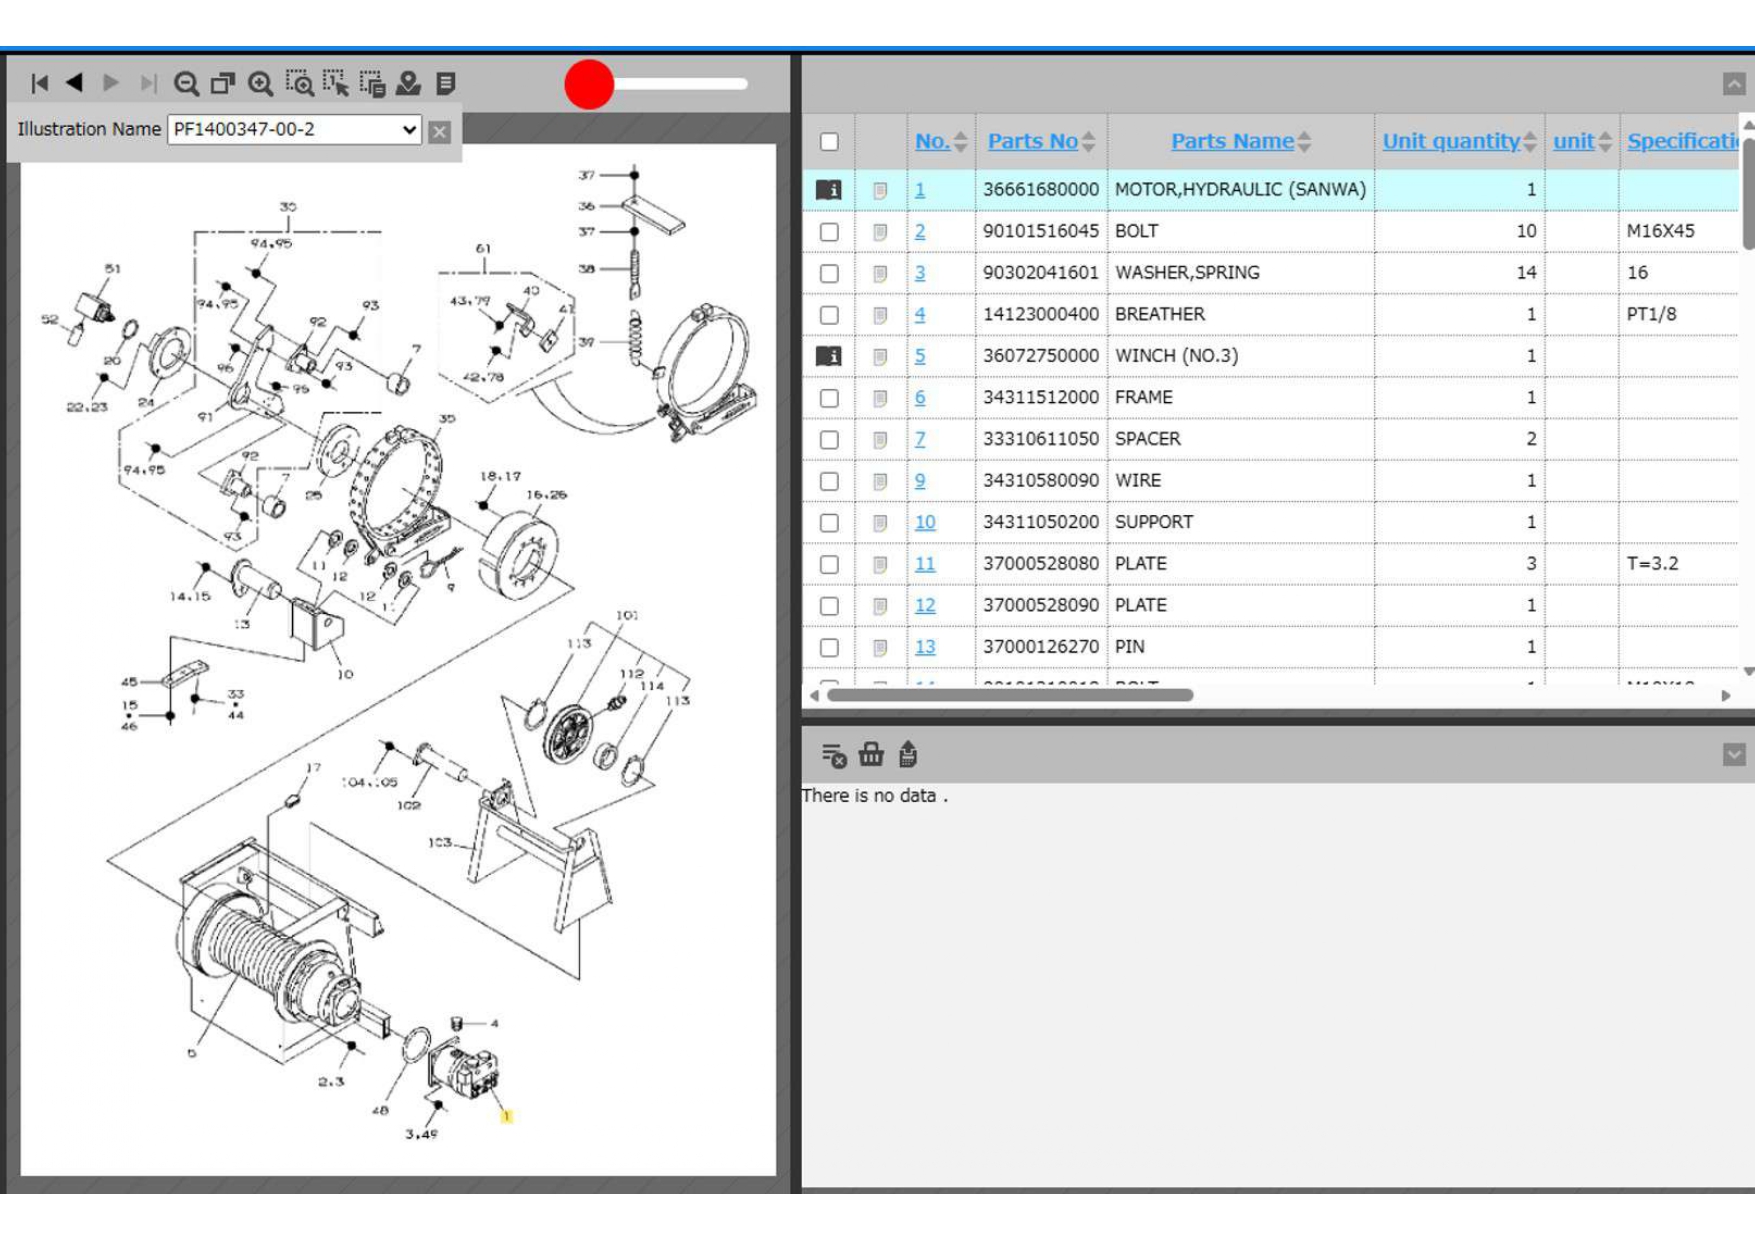Click the red zoom slider handle
Viewport: 1755px width, 1240px height.
589,85
